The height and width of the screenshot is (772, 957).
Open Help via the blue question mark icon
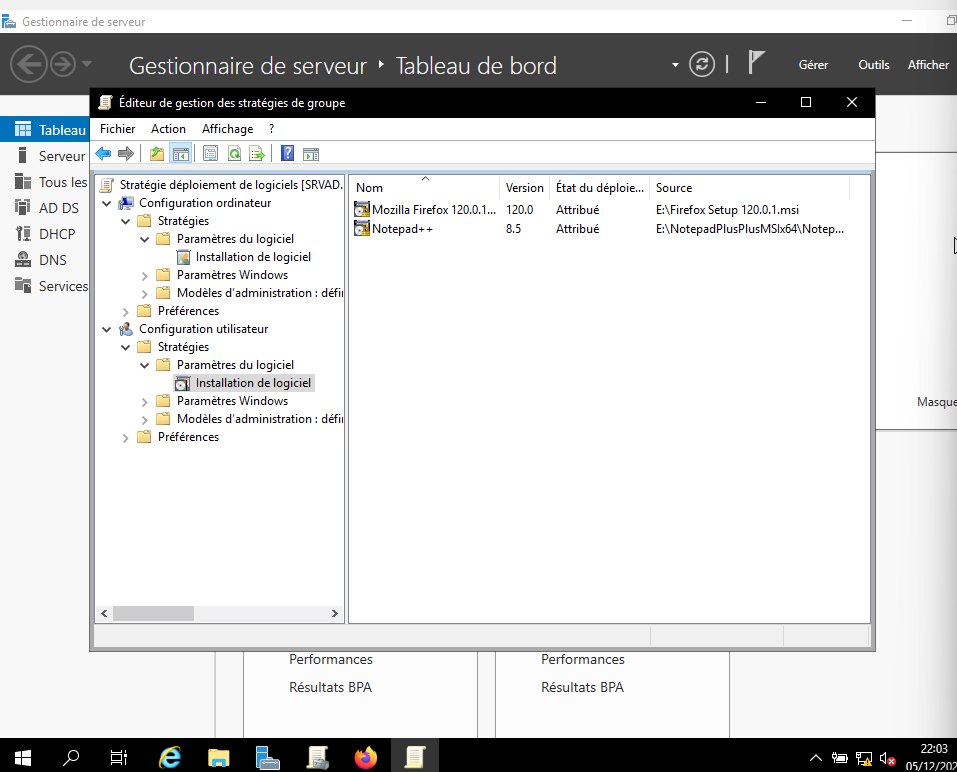(x=287, y=153)
